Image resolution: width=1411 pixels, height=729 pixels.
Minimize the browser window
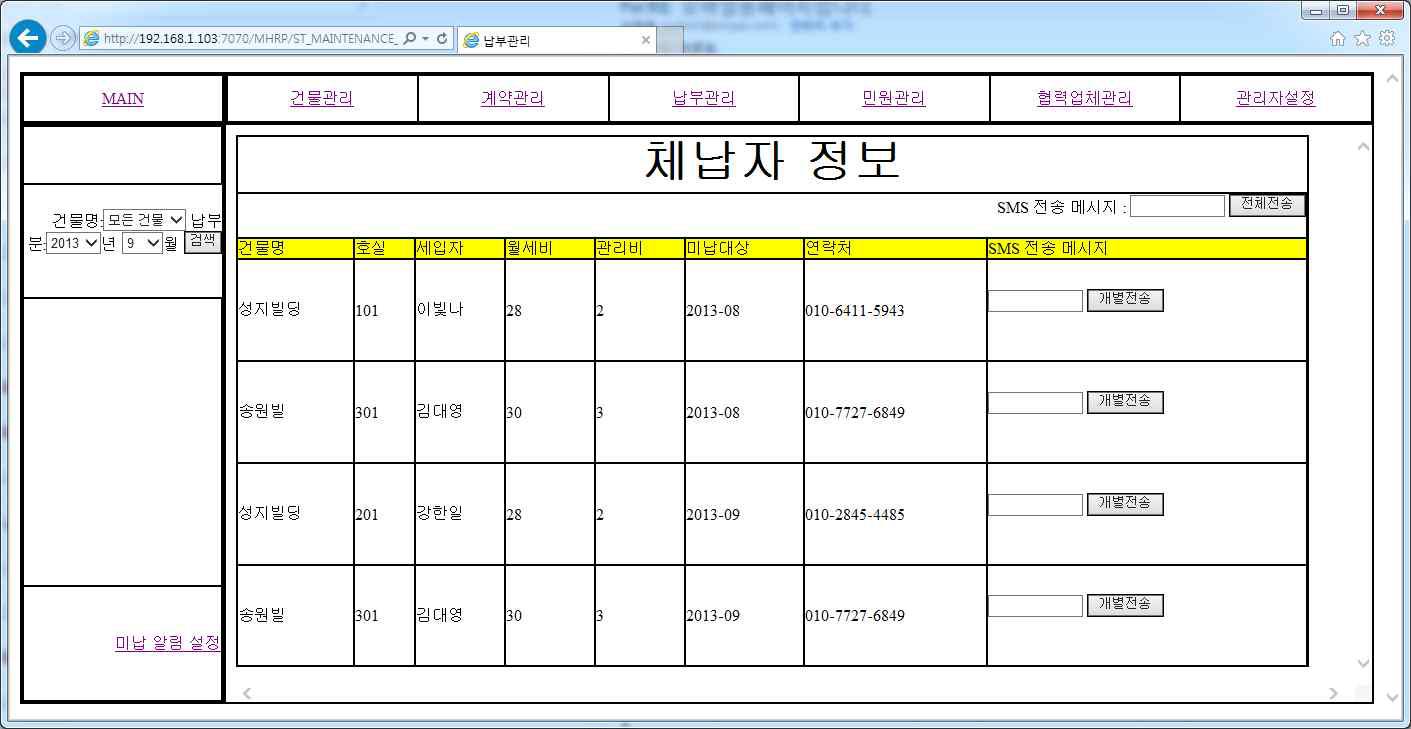tap(1316, 10)
